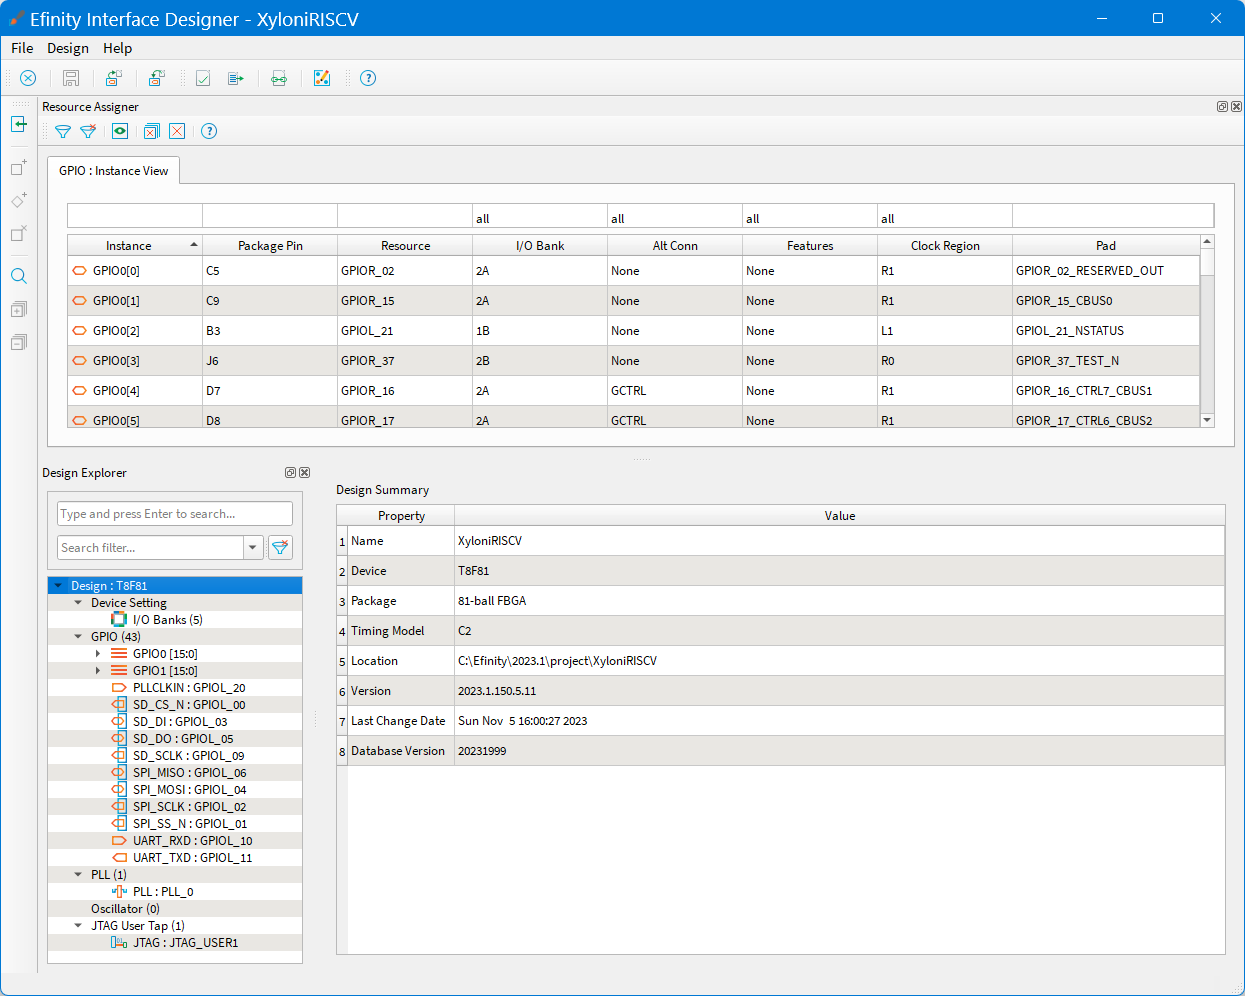Click the red X clear icon in Resource Assigner
The image size is (1245, 996).
click(x=177, y=131)
